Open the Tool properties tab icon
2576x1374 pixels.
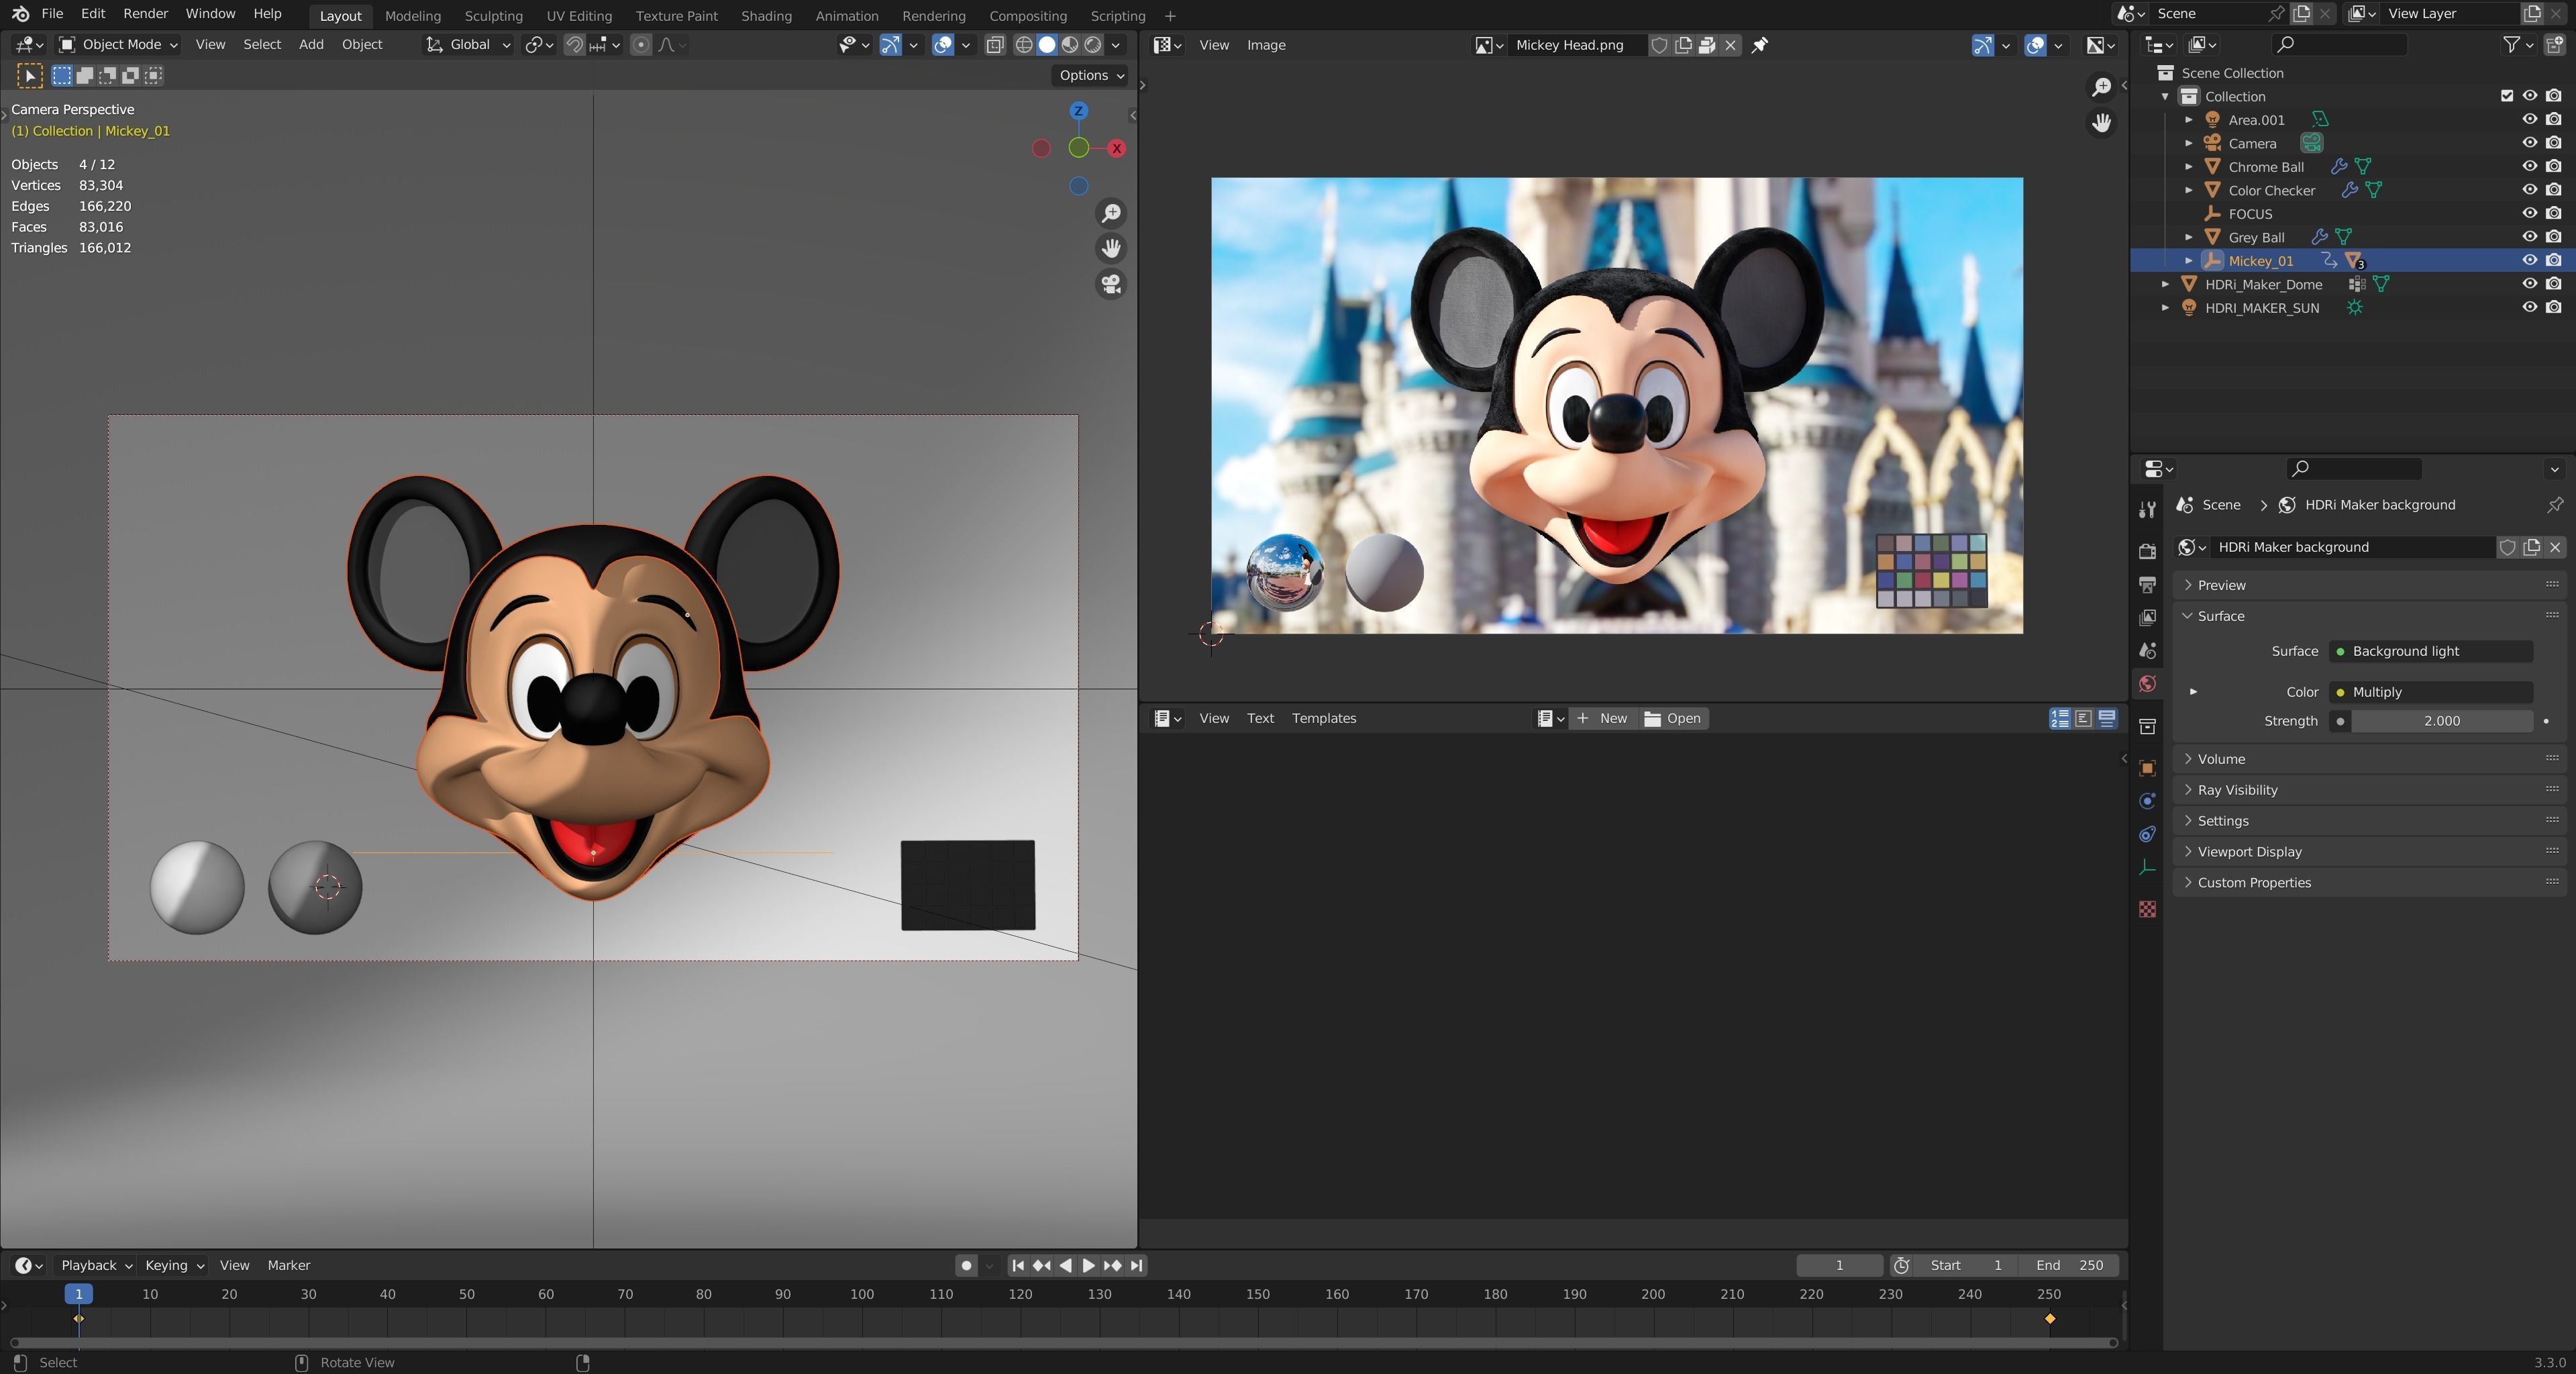pos(2147,509)
